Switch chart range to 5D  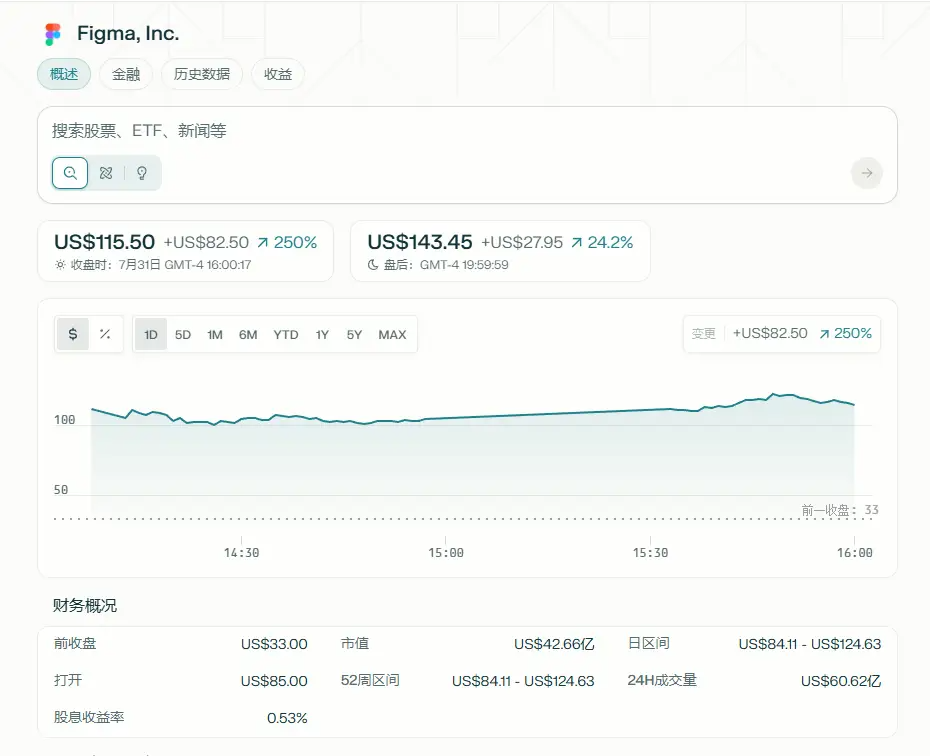click(183, 335)
